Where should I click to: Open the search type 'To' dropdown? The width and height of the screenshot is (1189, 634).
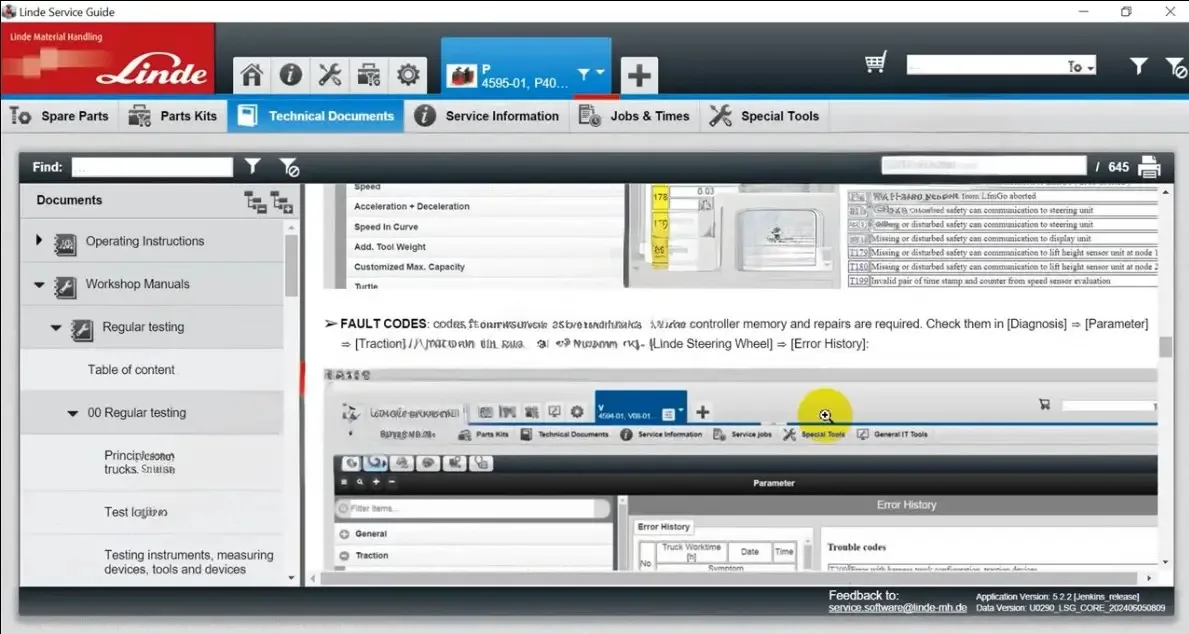[x=1081, y=67]
